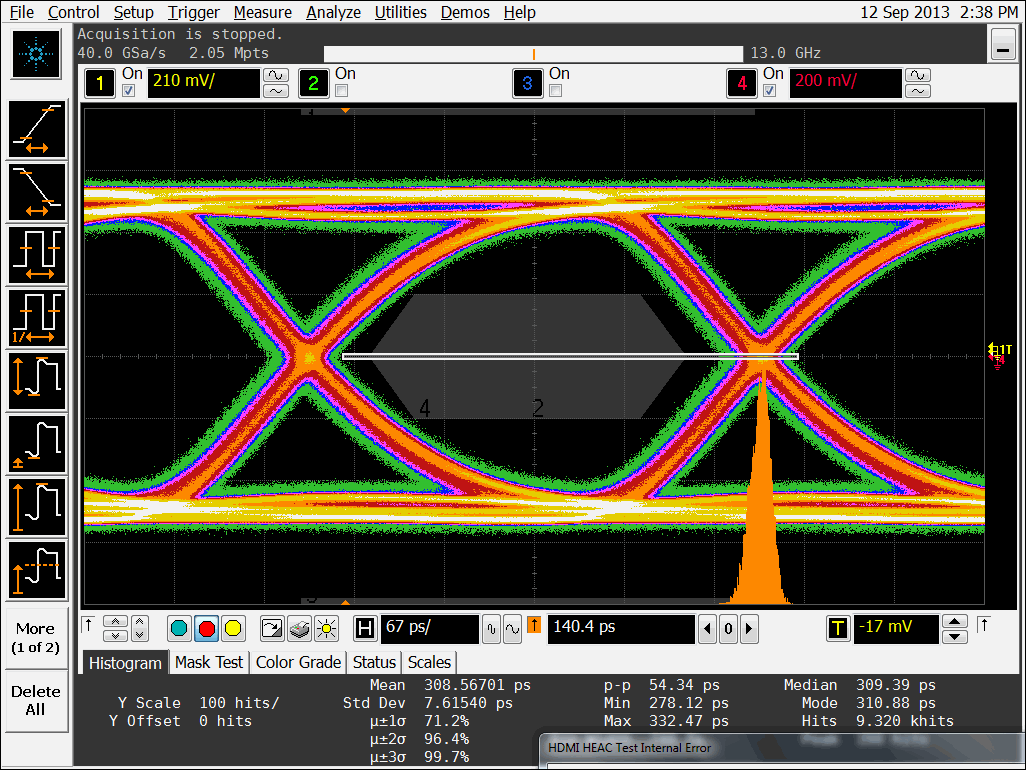Click the 67 ps/ horizontal scale field
1026x770 pixels.
point(429,628)
